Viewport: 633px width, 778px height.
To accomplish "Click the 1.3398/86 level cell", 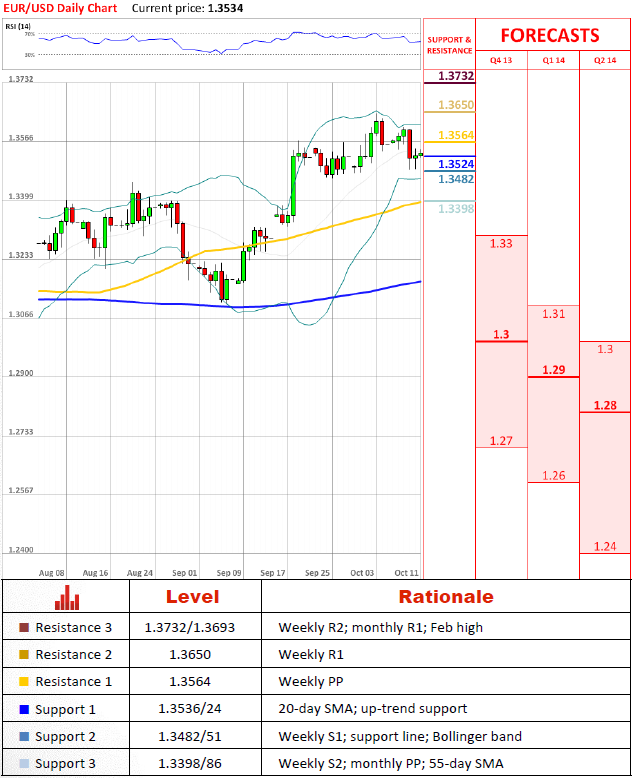I will [190, 764].
